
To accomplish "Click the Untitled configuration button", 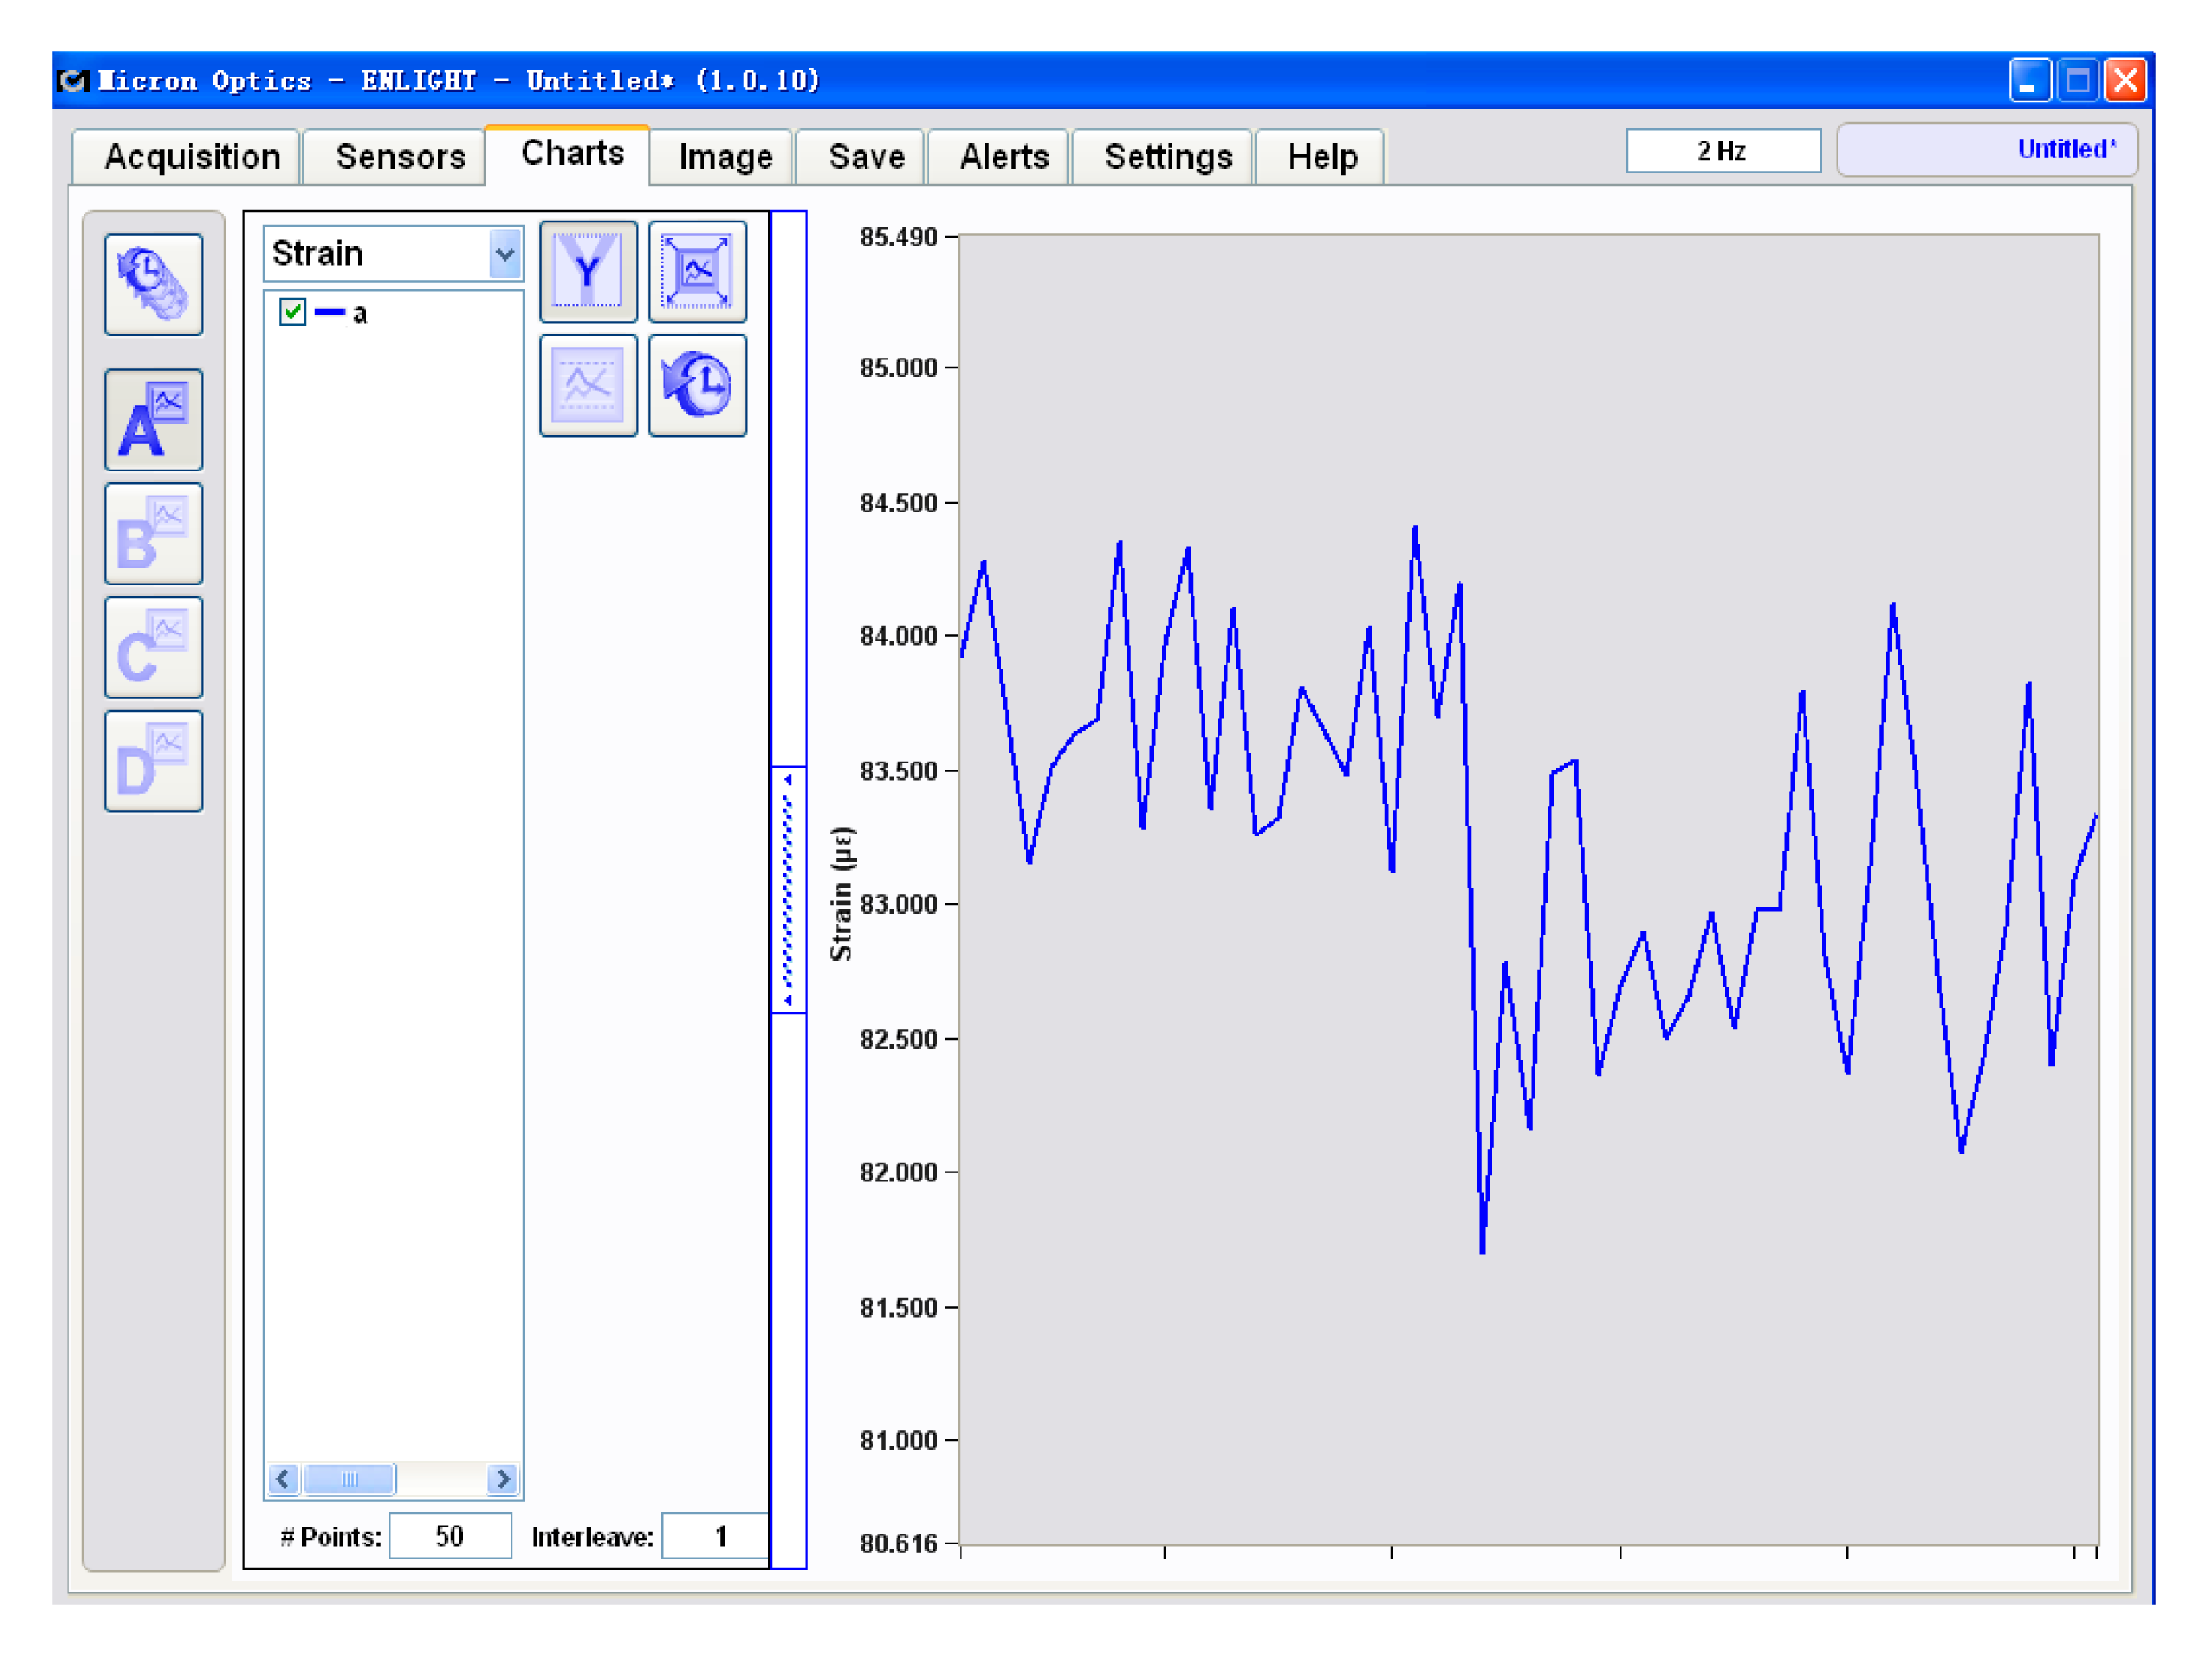I will point(1986,150).
